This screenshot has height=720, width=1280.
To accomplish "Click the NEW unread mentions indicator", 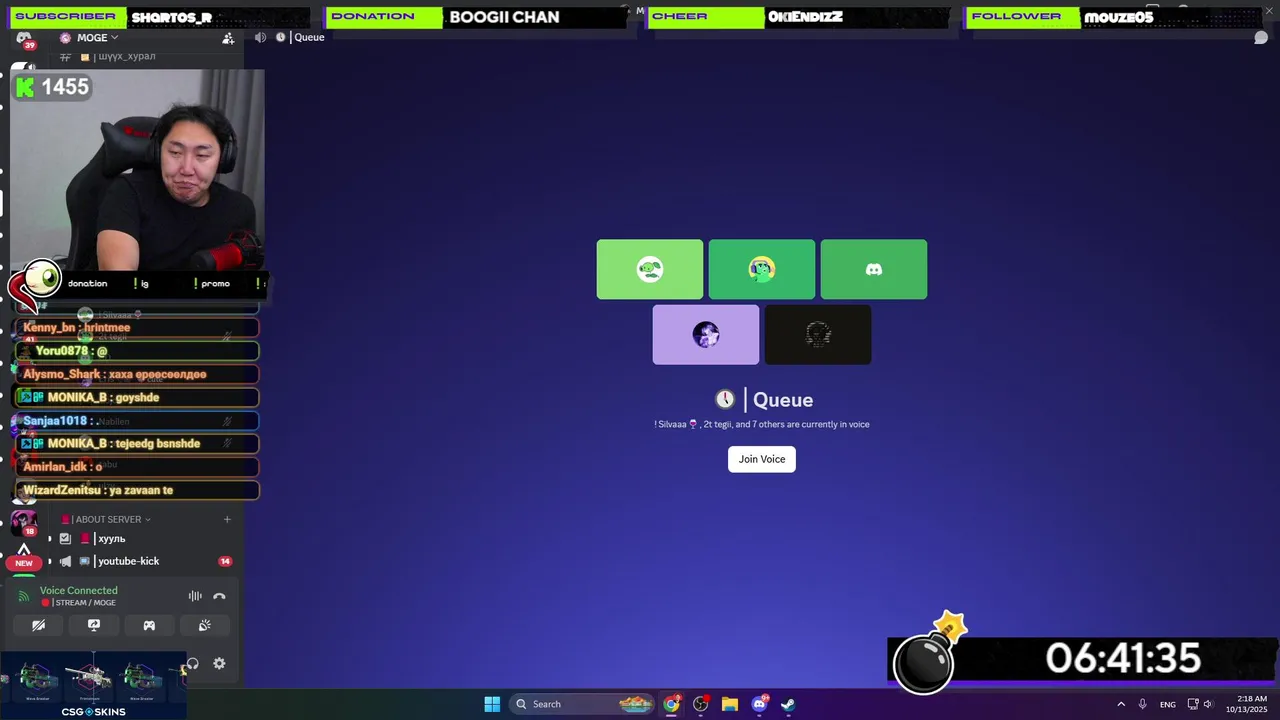I will 24,563.
